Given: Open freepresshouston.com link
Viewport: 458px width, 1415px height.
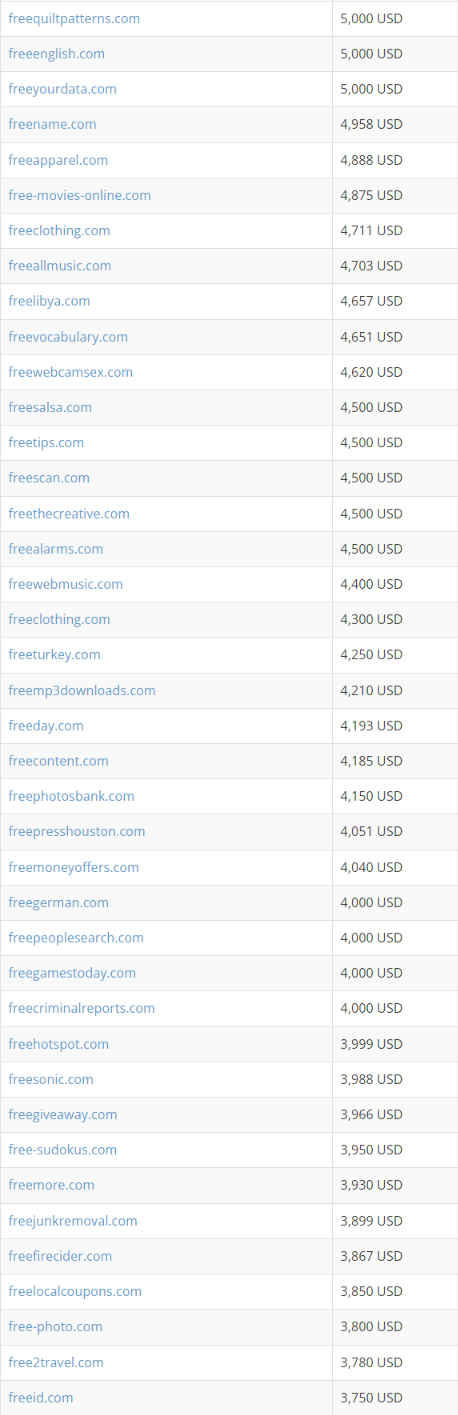Looking at the screenshot, I should [77, 831].
